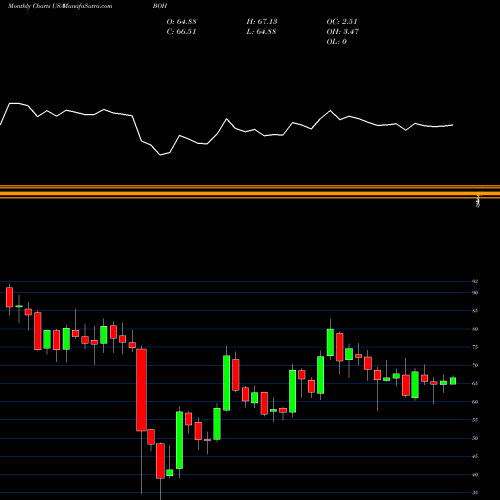
Task: Click the 'OC: 2.51' reading
Action: pos(342,22)
